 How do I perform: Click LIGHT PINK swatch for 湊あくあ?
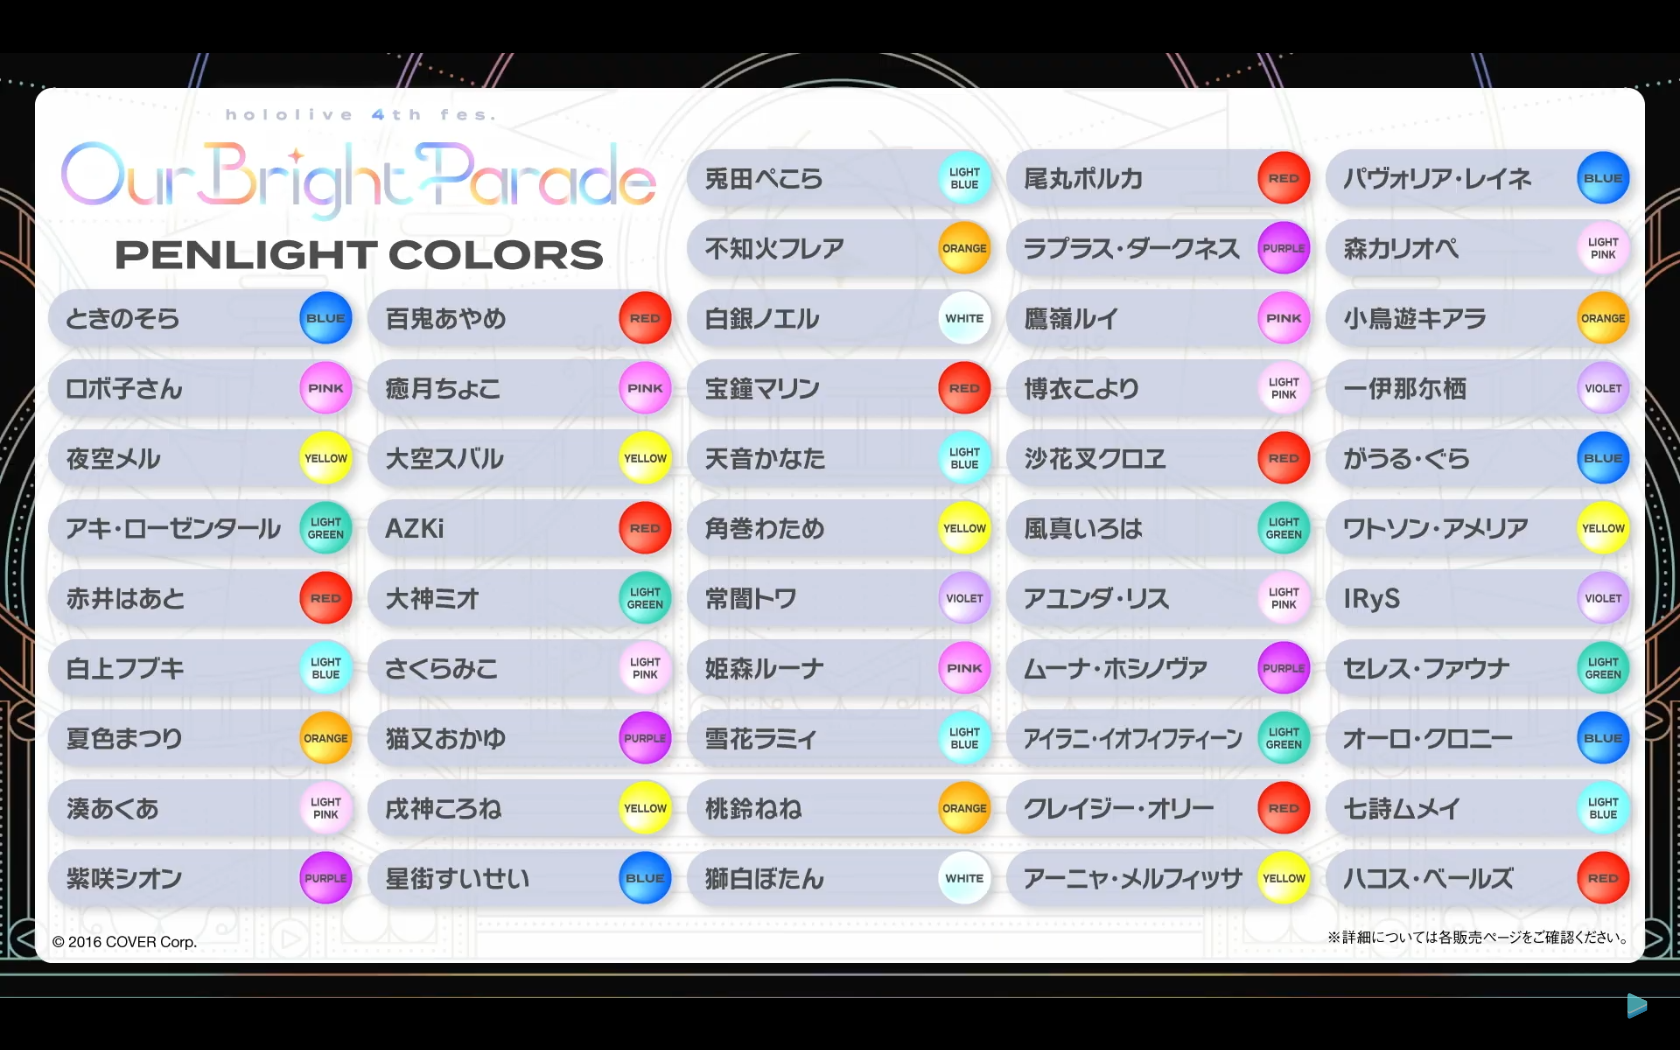pyautogui.click(x=326, y=808)
